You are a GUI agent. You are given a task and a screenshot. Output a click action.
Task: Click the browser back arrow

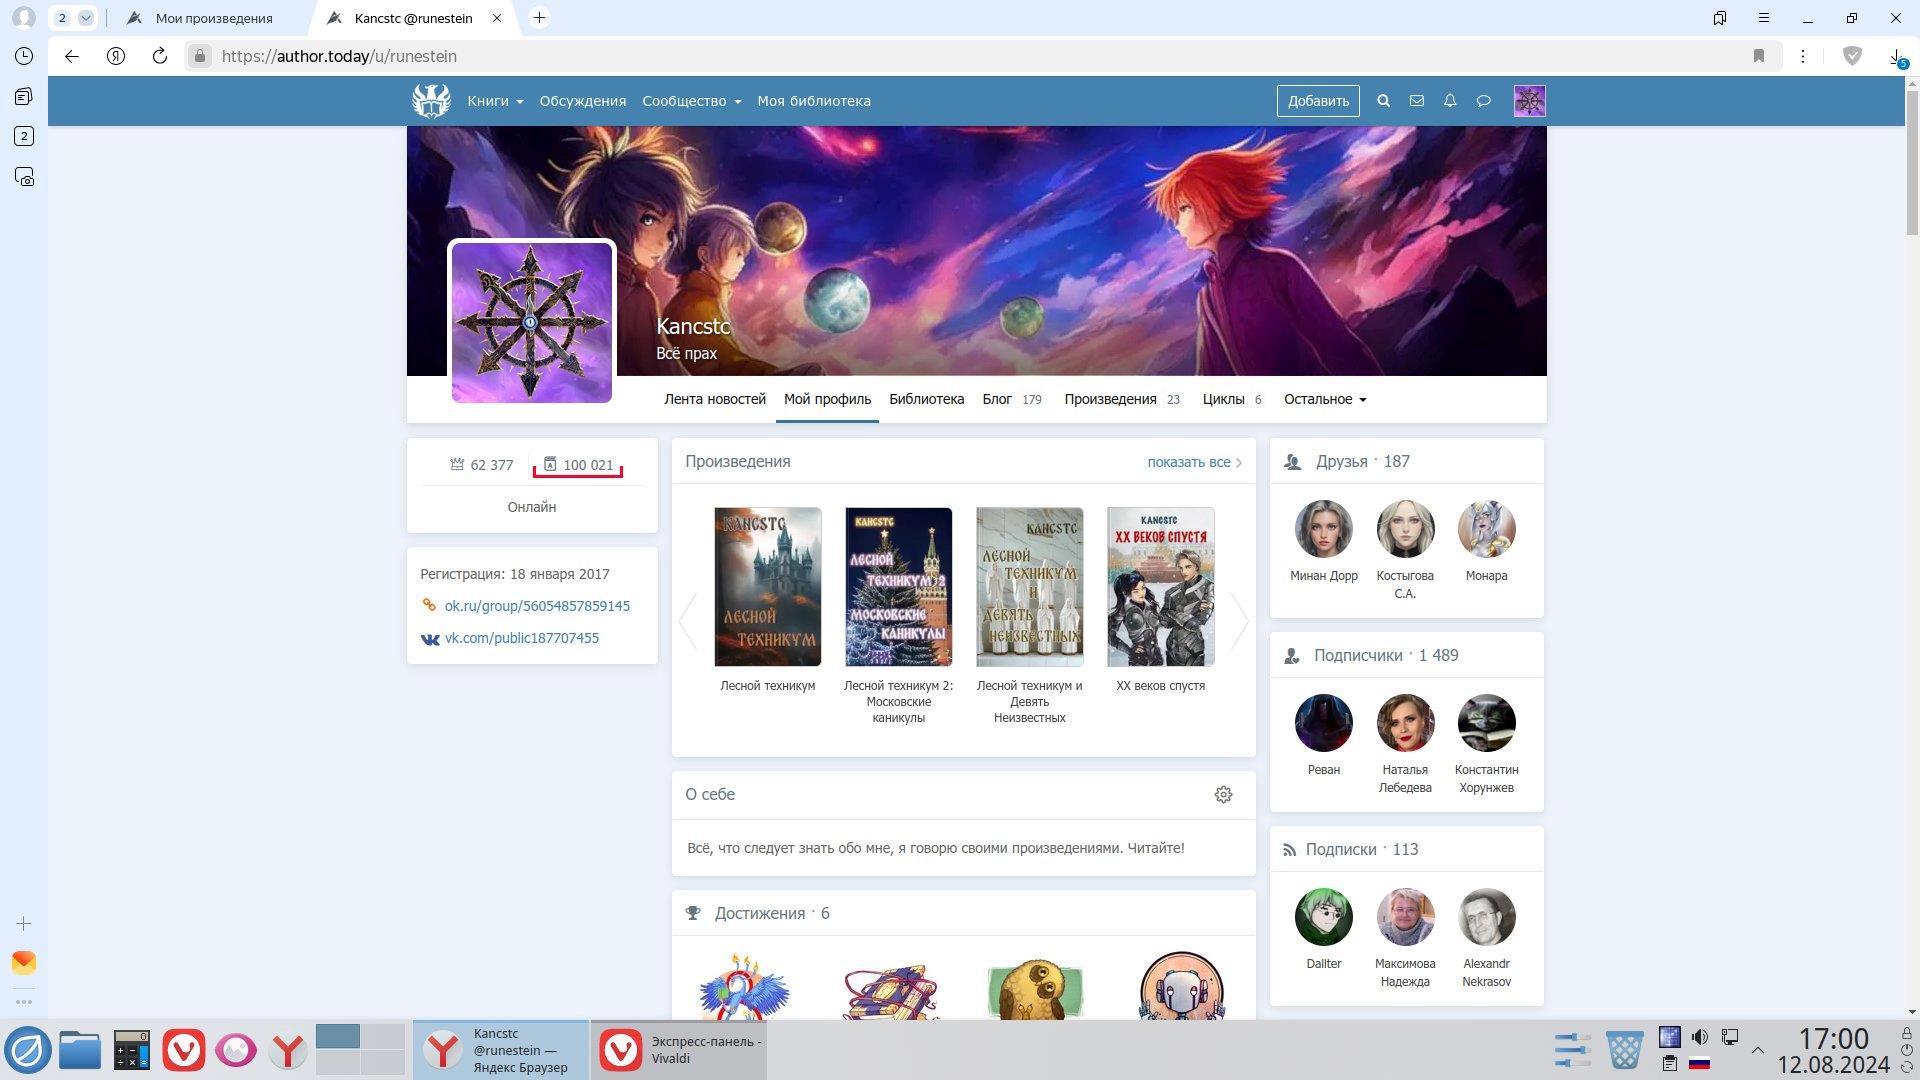click(x=72, y=56)
